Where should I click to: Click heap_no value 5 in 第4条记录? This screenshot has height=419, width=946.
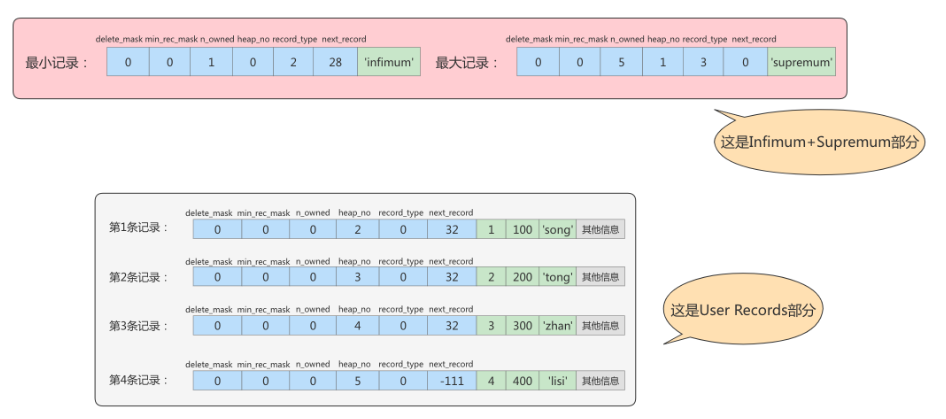[x=358, y=380]
